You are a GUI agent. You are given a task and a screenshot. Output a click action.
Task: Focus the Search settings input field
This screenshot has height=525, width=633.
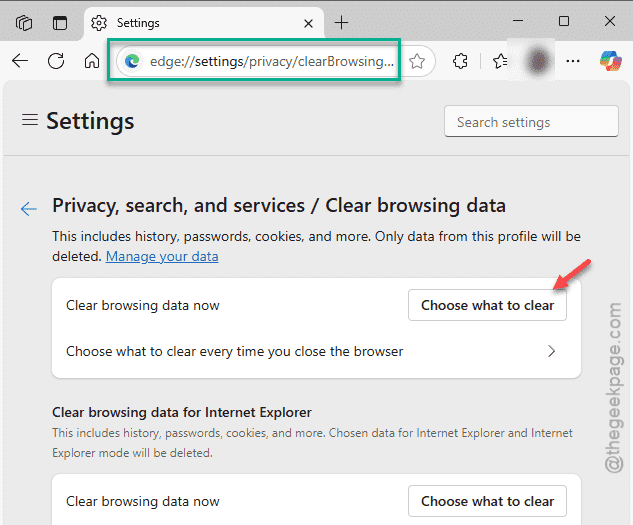(x=531, y=122)
